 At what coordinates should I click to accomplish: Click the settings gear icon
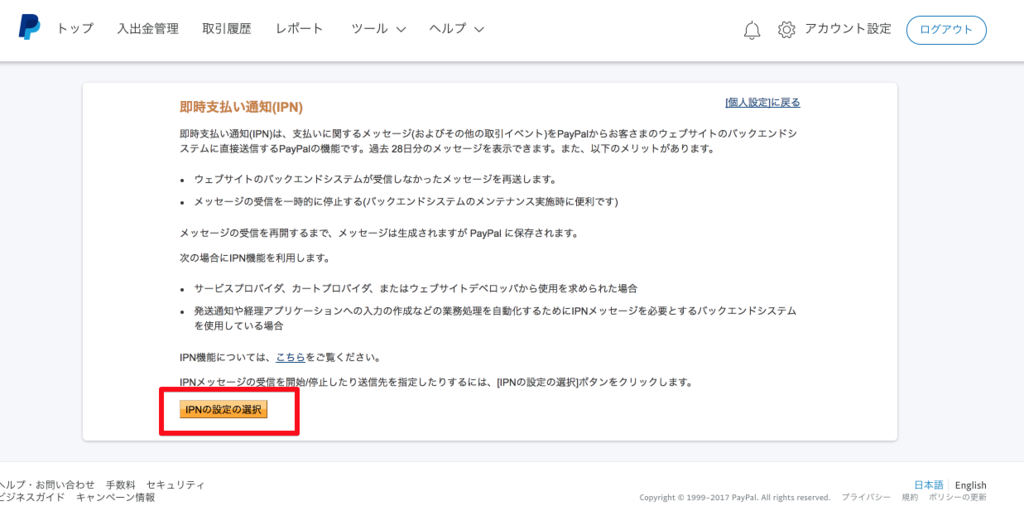pyautogui.click(x=786, y=29)
